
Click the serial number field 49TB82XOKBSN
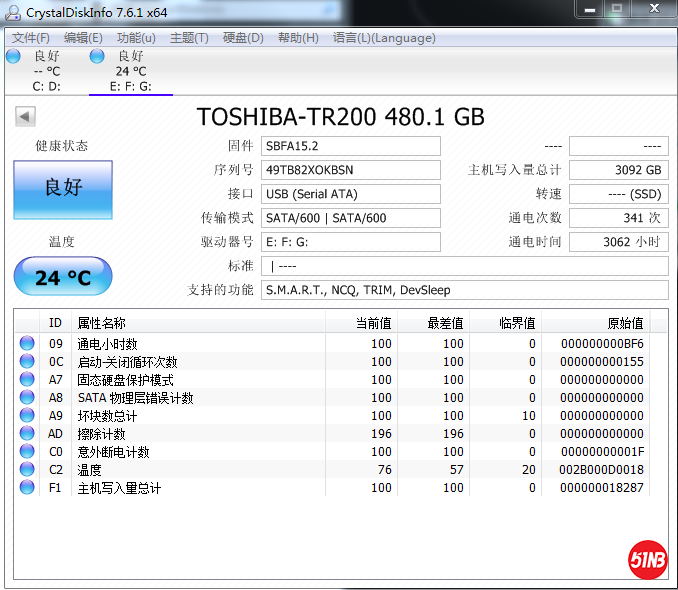tap(351, 170)
